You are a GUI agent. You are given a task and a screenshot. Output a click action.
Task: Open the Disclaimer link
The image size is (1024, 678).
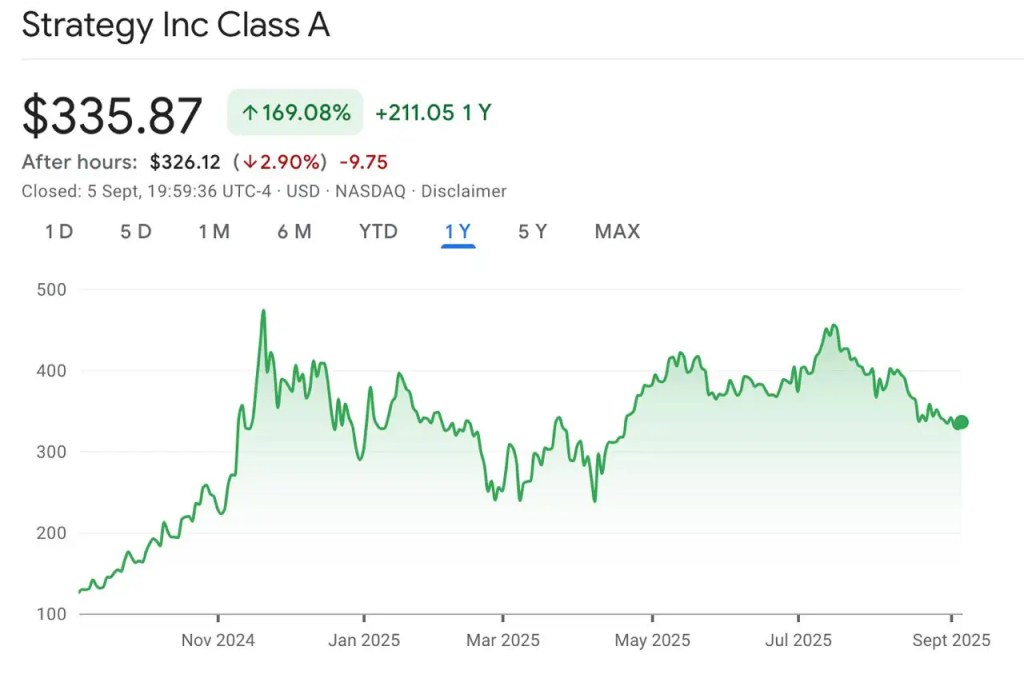tap(464, 191)
